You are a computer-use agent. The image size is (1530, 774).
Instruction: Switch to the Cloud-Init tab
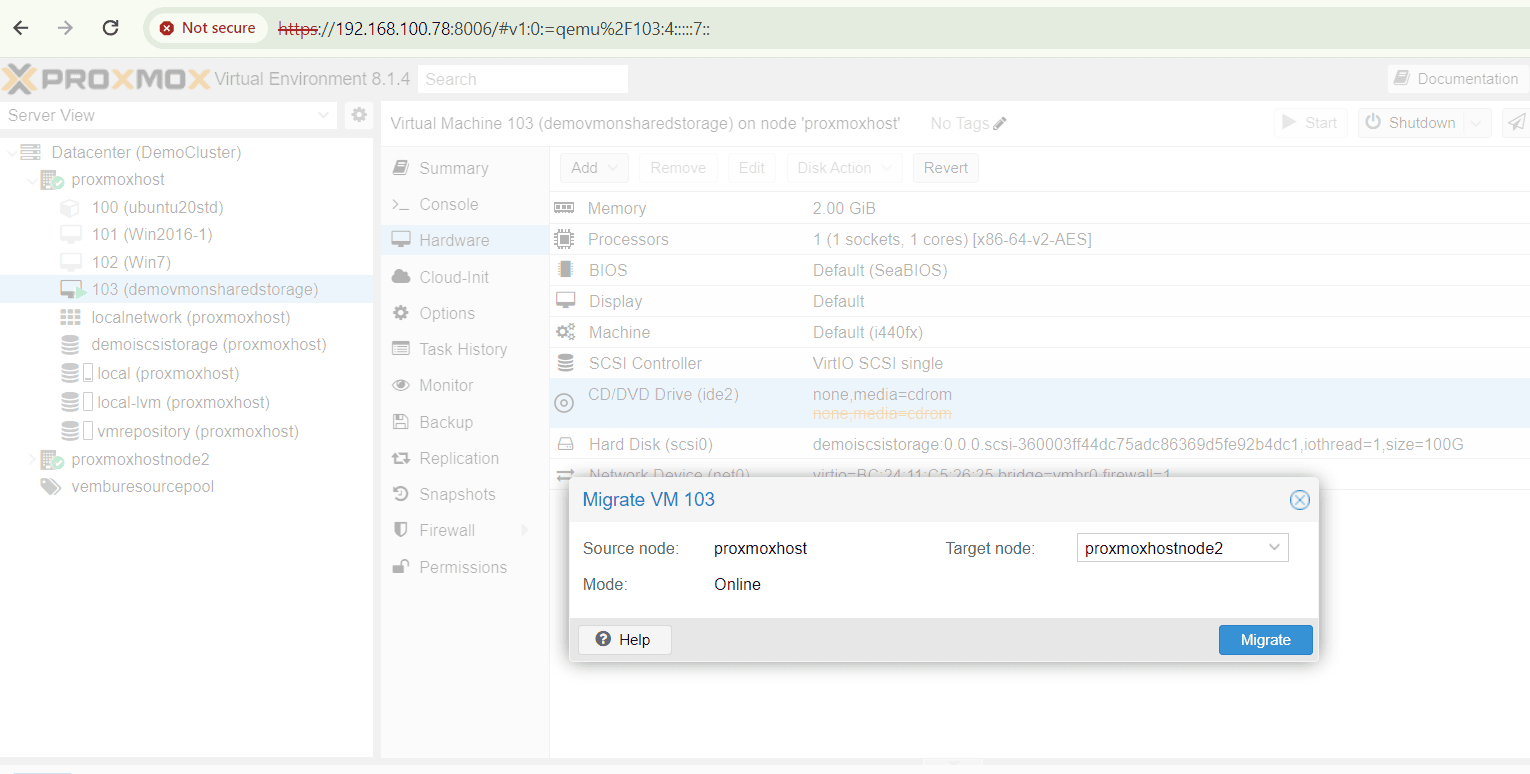465,277
